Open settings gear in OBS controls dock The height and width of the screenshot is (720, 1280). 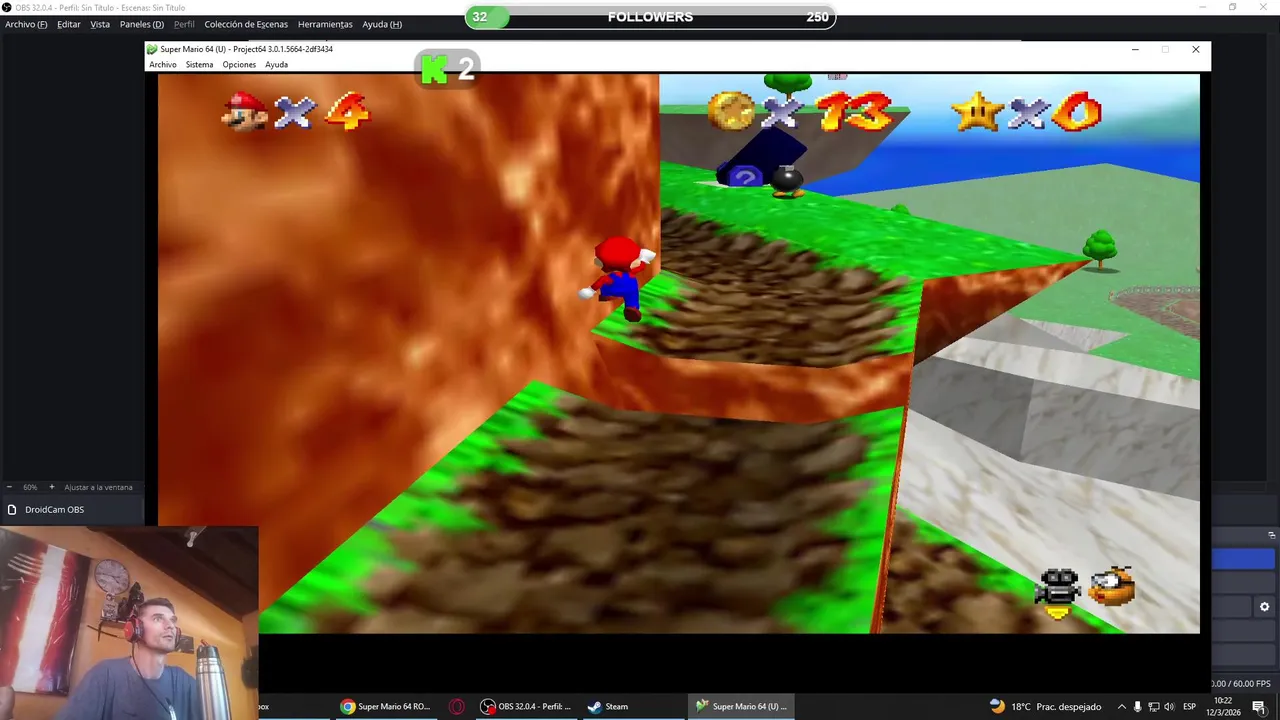[1264, 607]
